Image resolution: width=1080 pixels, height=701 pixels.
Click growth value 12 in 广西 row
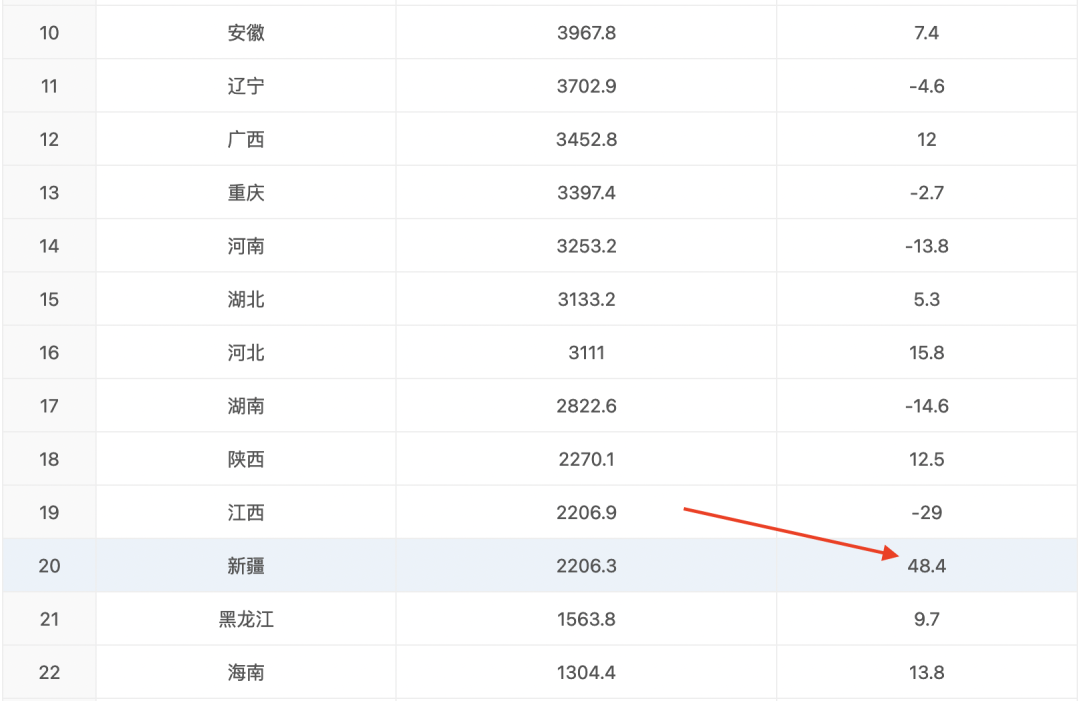pyautogui.click(x=926, y=139)
